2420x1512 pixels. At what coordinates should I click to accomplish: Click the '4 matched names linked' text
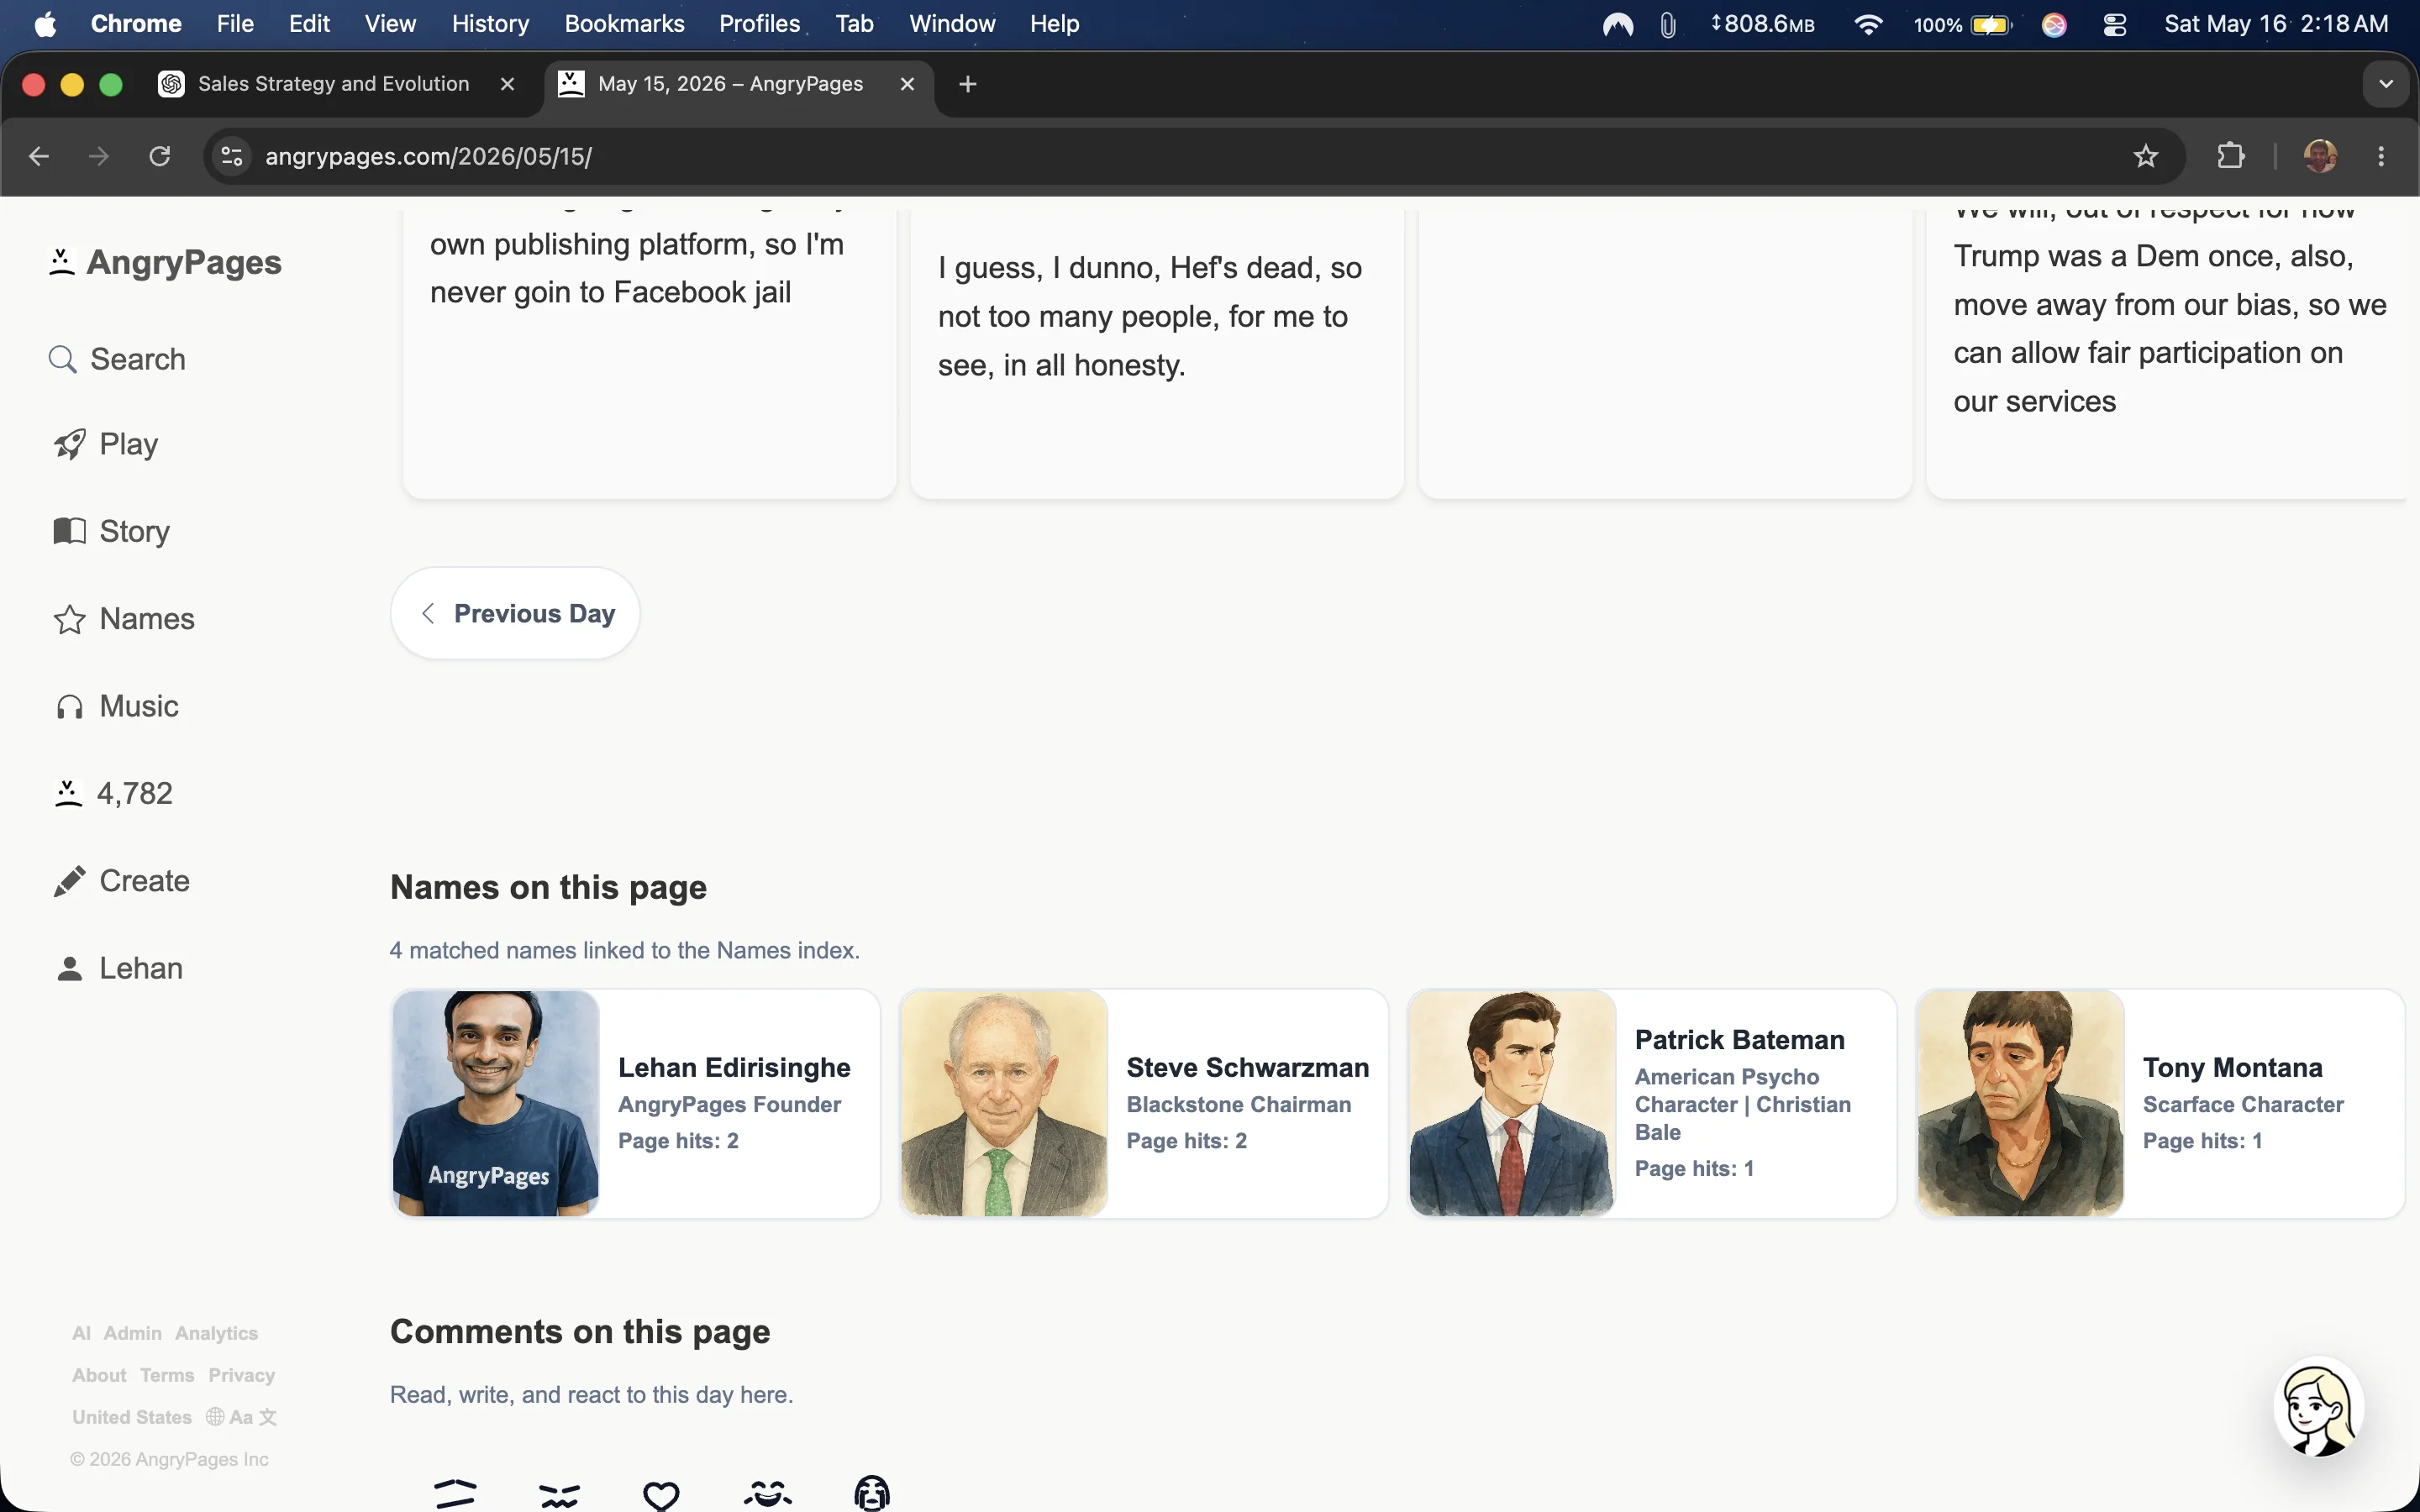[625, 950]
